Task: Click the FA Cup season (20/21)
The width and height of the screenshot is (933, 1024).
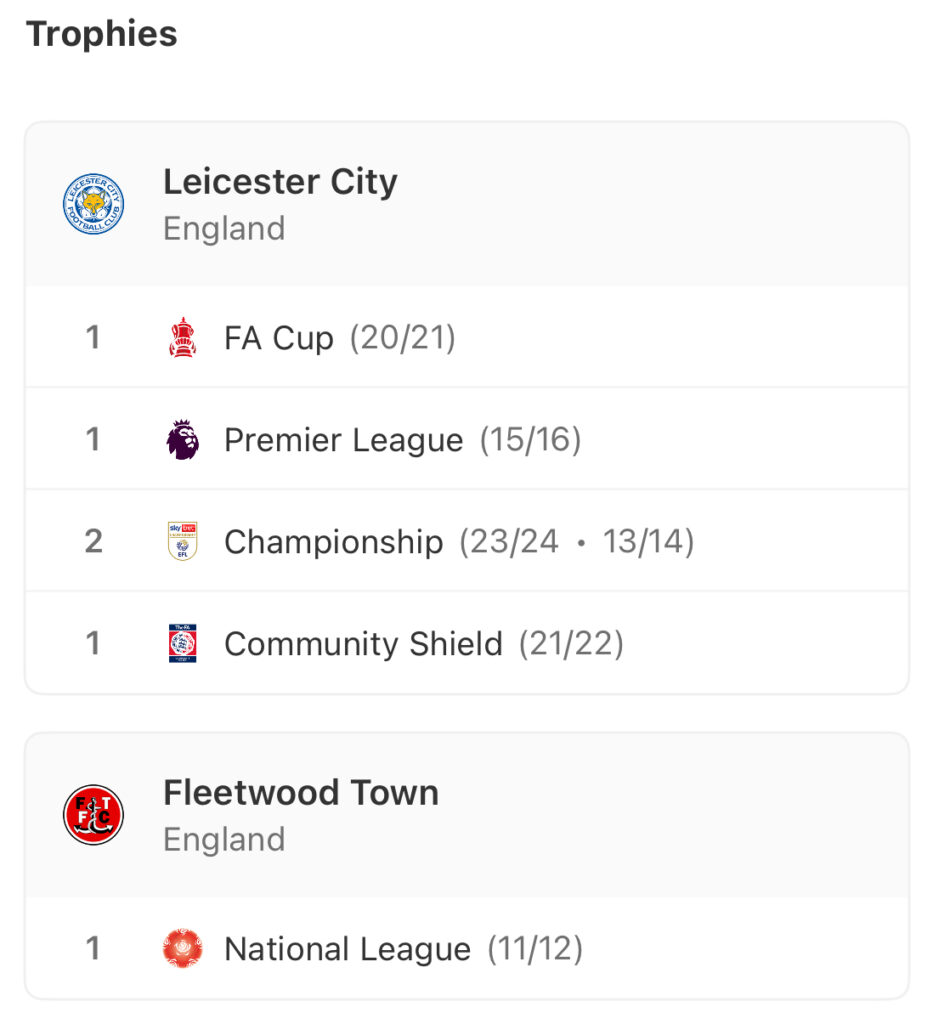Action: [x=402, y=338]
